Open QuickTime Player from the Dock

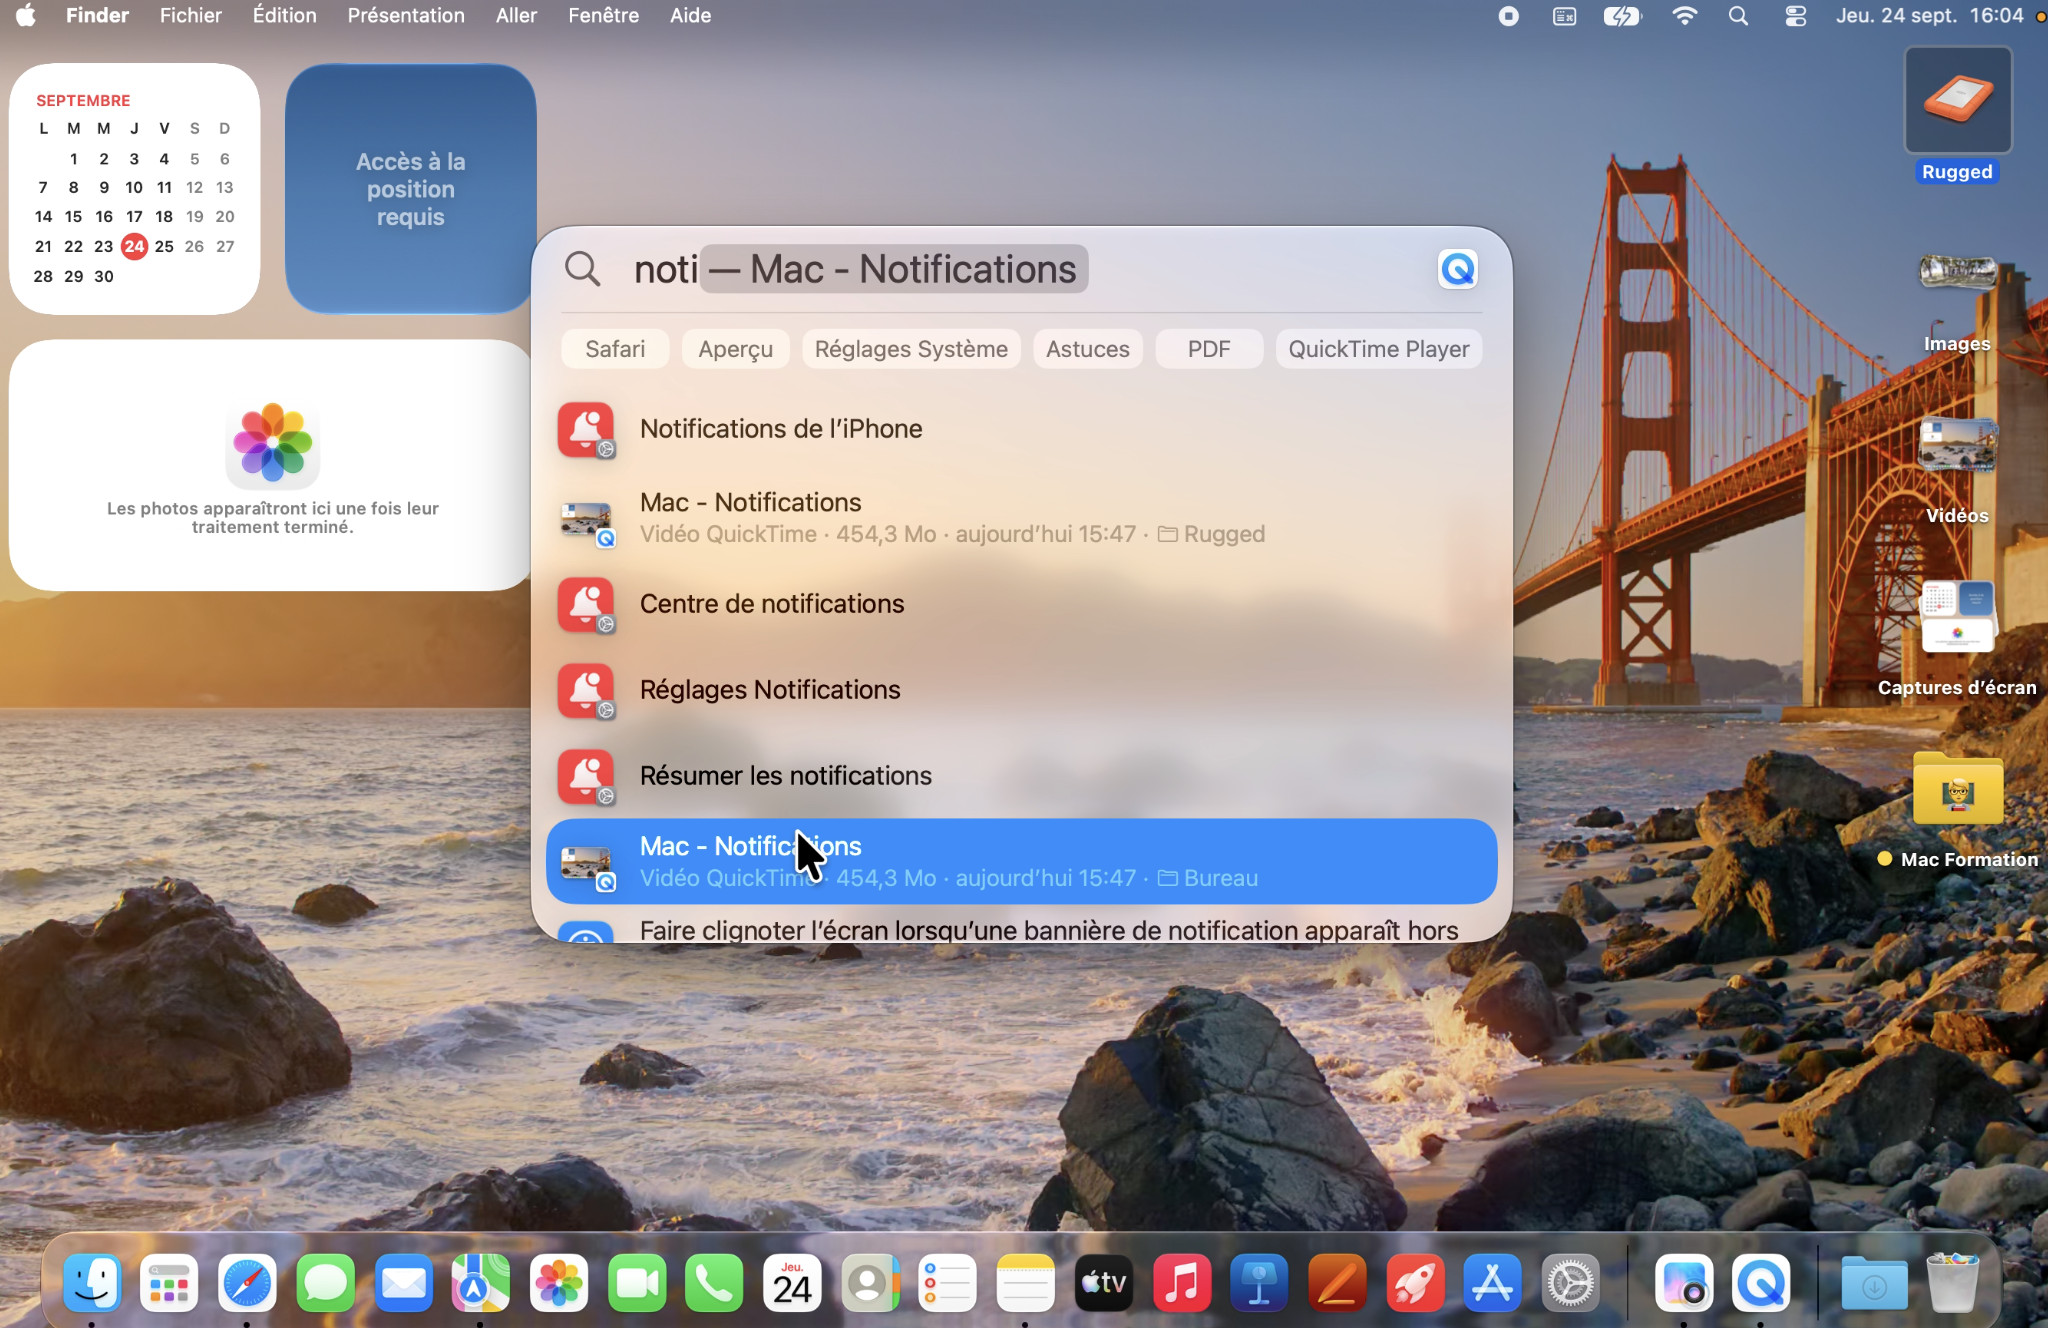(x=1761, y=1282)
